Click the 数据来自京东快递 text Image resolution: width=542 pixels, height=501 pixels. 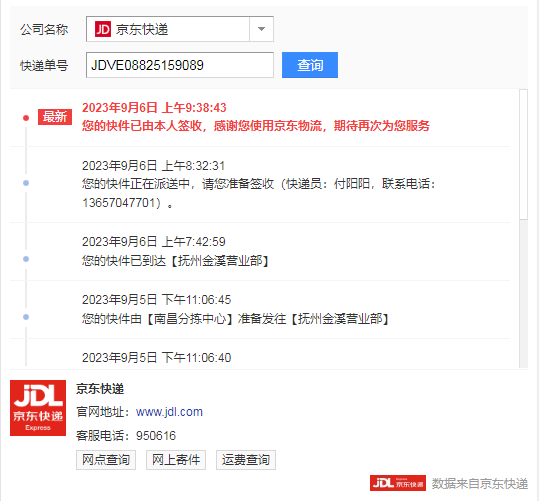[480, 483]
